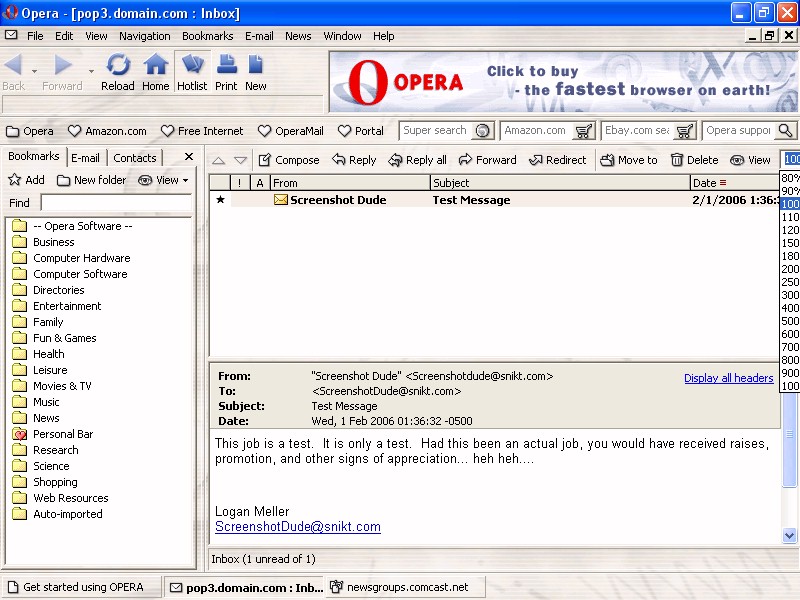Switch to the E-mail hotlist tab
This screenshot has height=600, width=800.
85,158
